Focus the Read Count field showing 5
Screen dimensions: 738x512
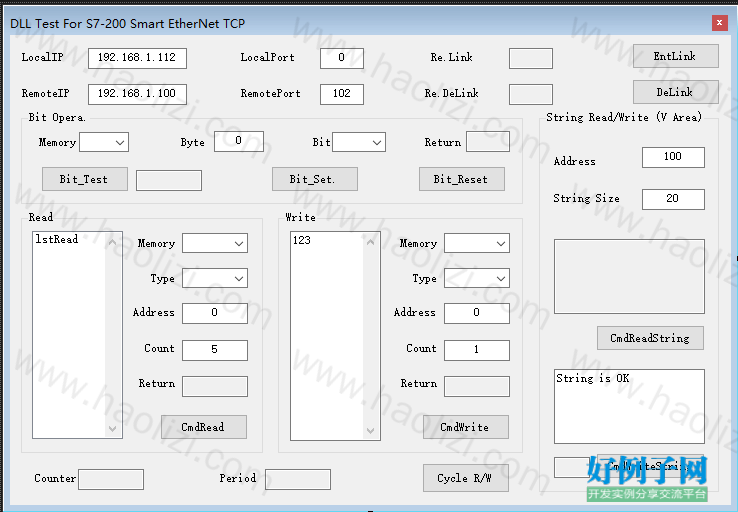(215, 350)
